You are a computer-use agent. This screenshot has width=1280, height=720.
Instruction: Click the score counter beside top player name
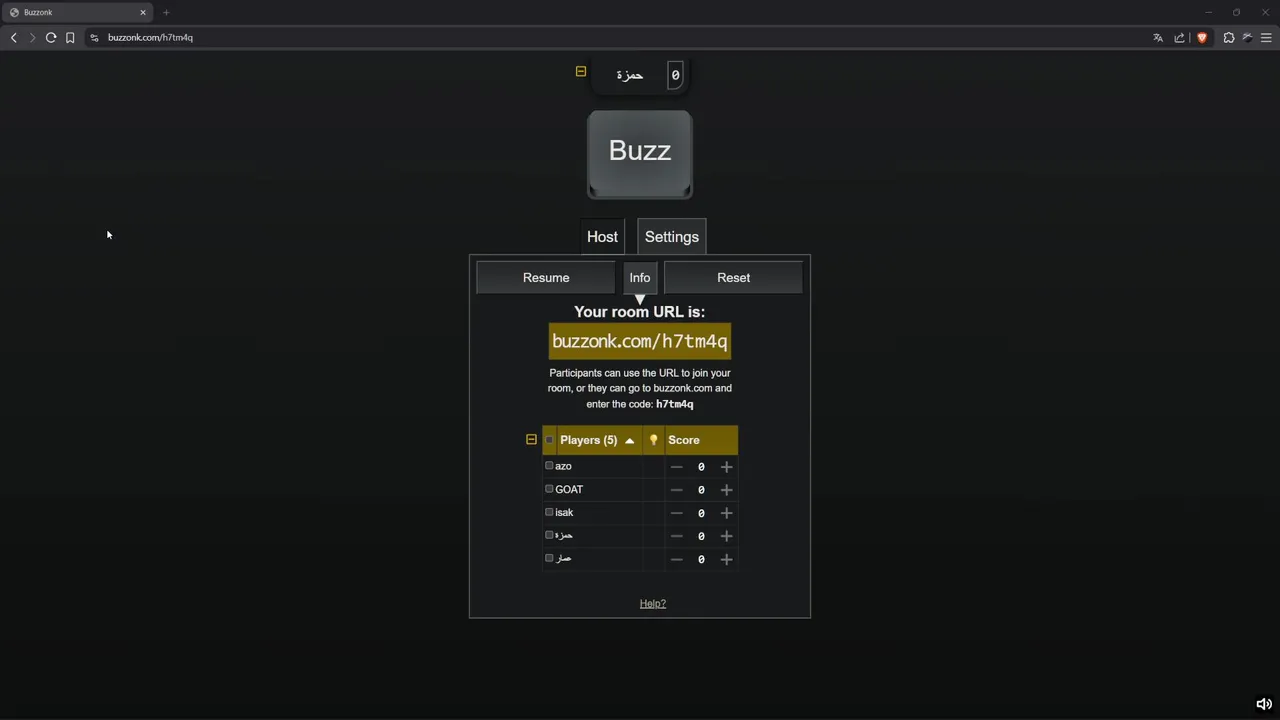[x=675, y=75]
